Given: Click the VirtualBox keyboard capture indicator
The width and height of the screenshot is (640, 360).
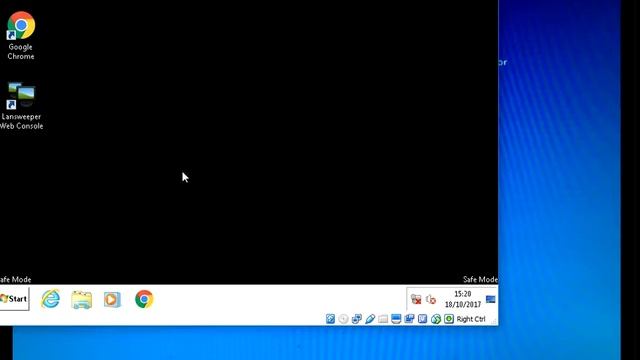Looking at the screenshot, I should click(449, 319).
